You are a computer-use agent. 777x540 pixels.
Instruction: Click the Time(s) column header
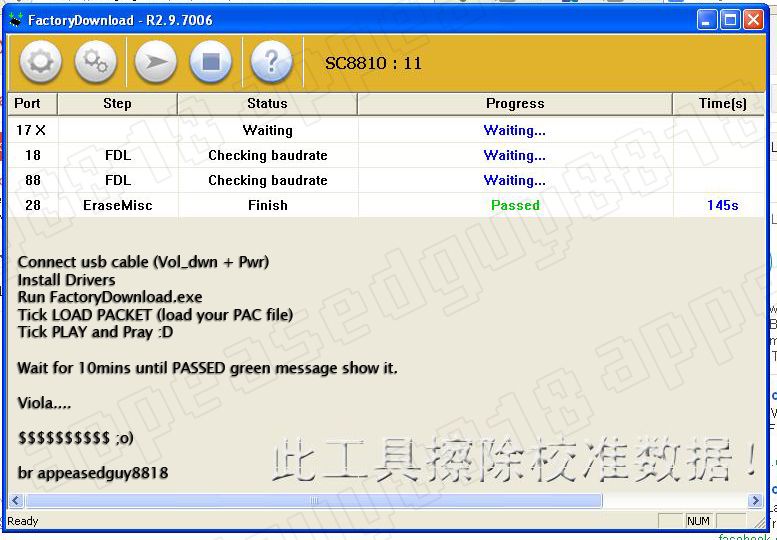(722, 104)
